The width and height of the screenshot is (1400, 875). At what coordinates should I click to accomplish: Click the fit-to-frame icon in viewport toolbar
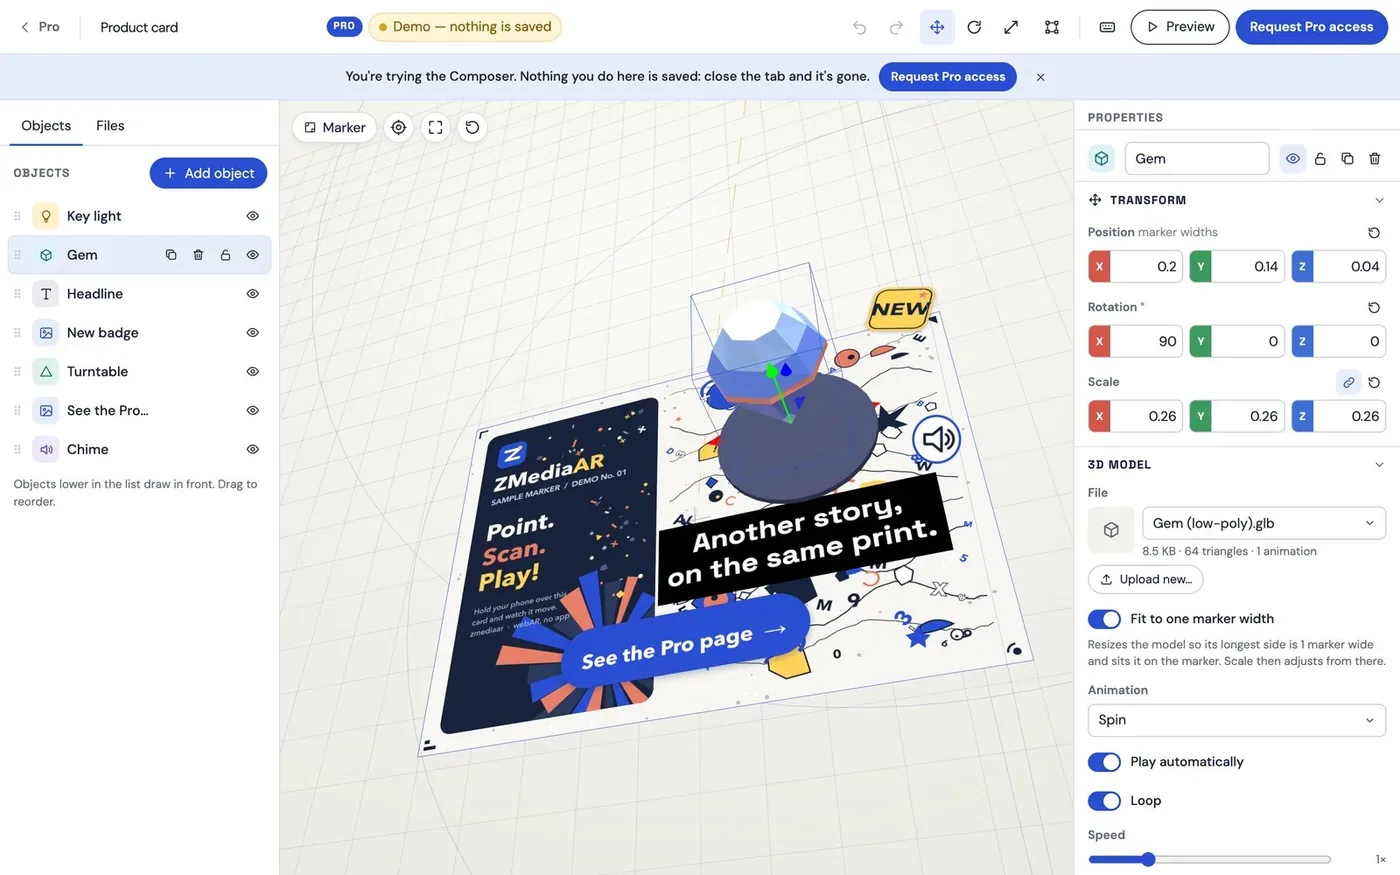pos(435,127)
